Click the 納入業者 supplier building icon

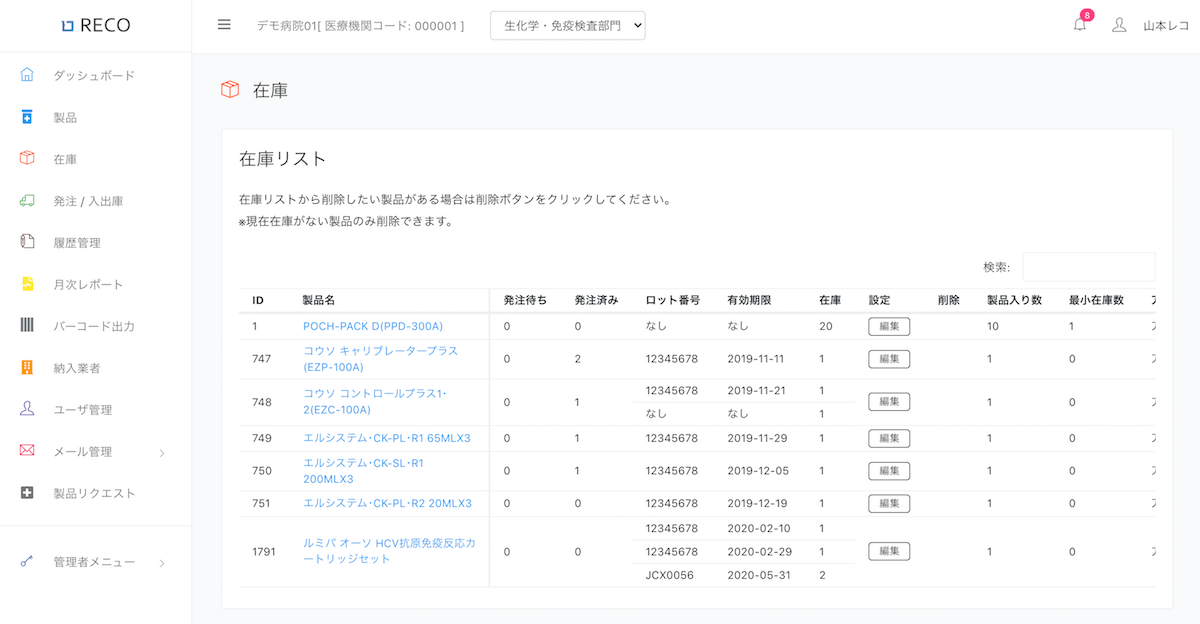point(27,368)
